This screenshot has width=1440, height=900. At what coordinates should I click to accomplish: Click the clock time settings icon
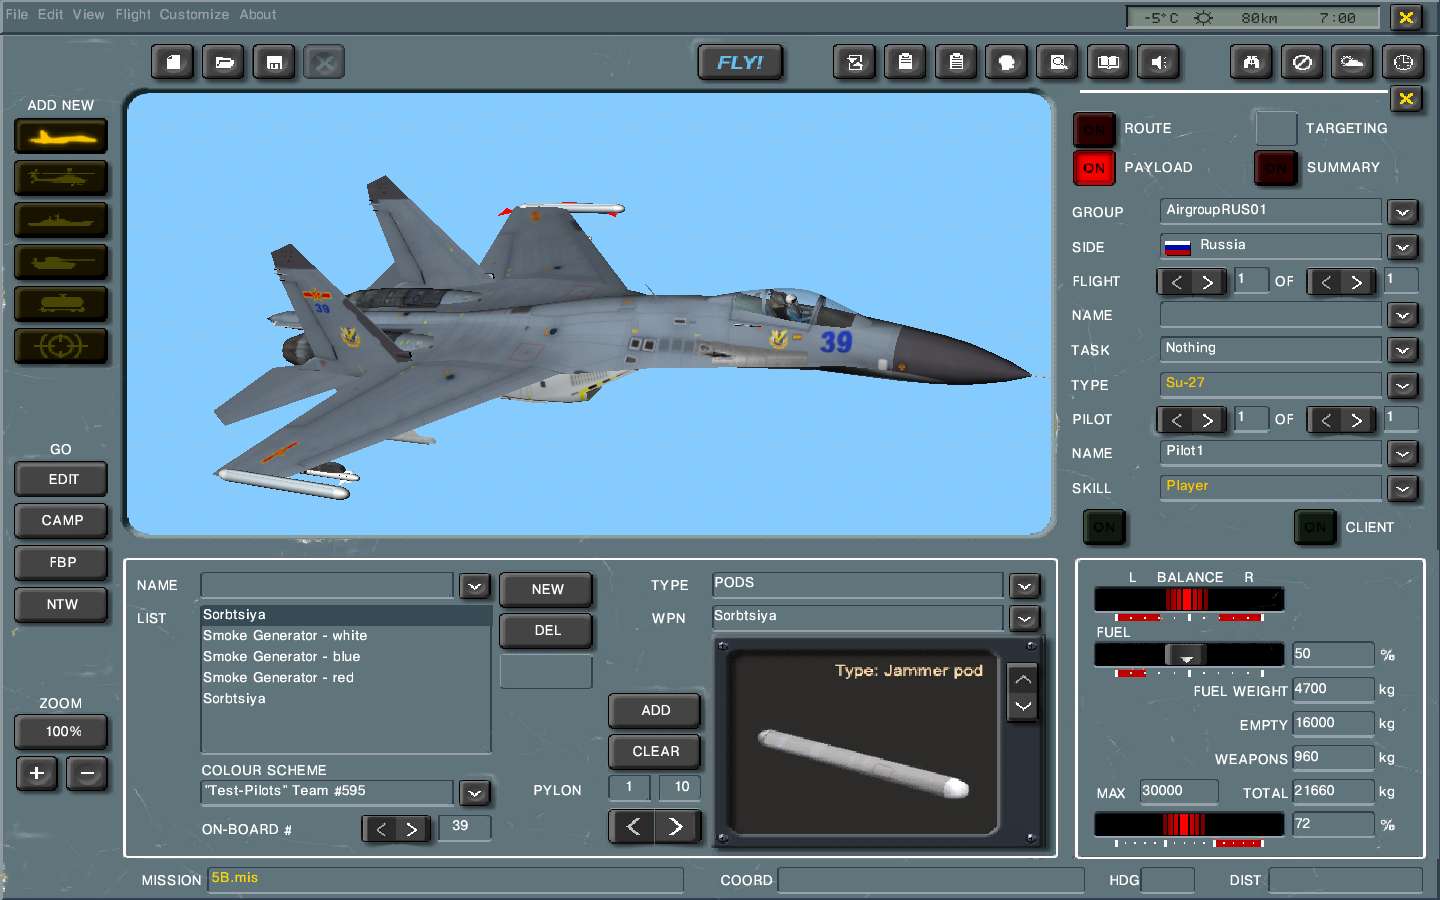pos(1403,62)
